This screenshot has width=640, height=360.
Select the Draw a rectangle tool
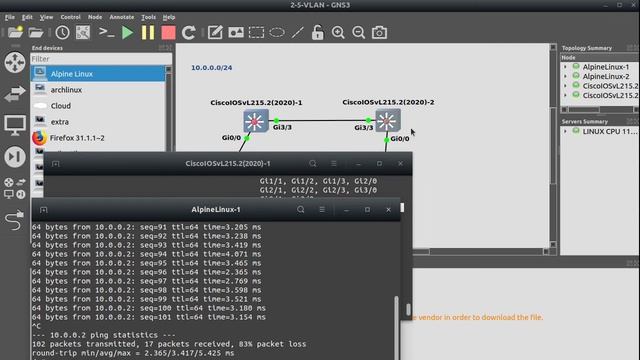(x=256, y=32)
